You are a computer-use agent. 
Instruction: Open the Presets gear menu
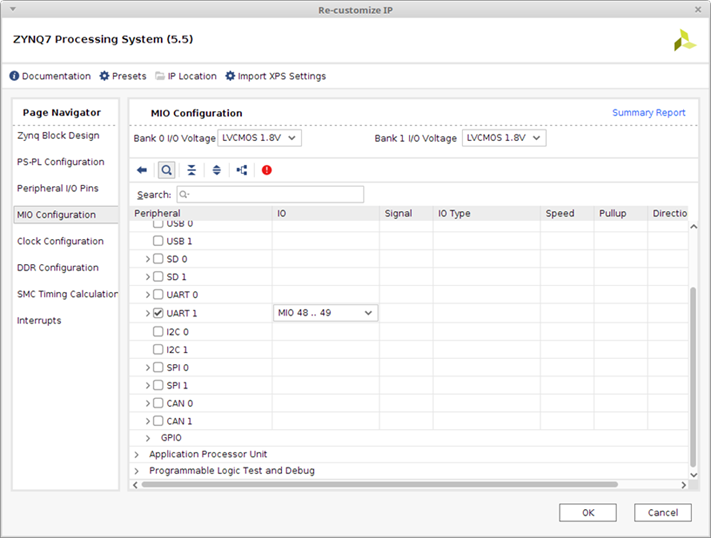(122, 76)
